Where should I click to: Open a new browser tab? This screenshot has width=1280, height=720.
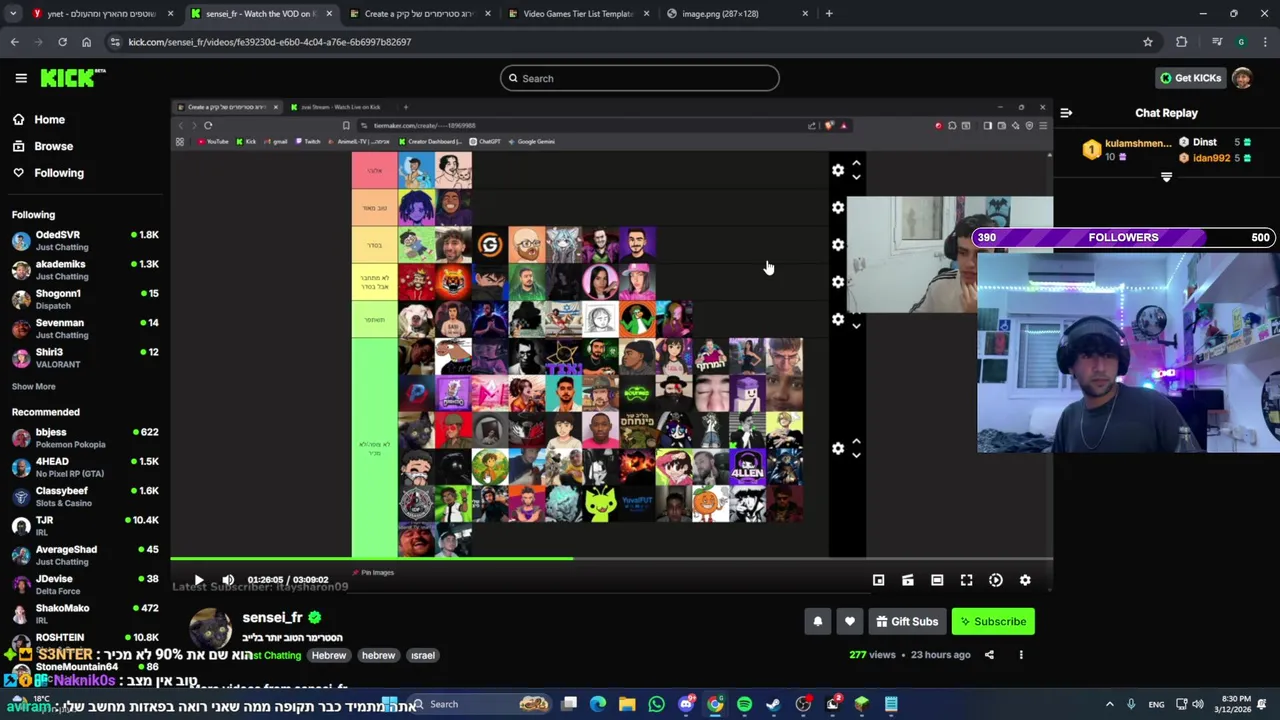point(829,14)
